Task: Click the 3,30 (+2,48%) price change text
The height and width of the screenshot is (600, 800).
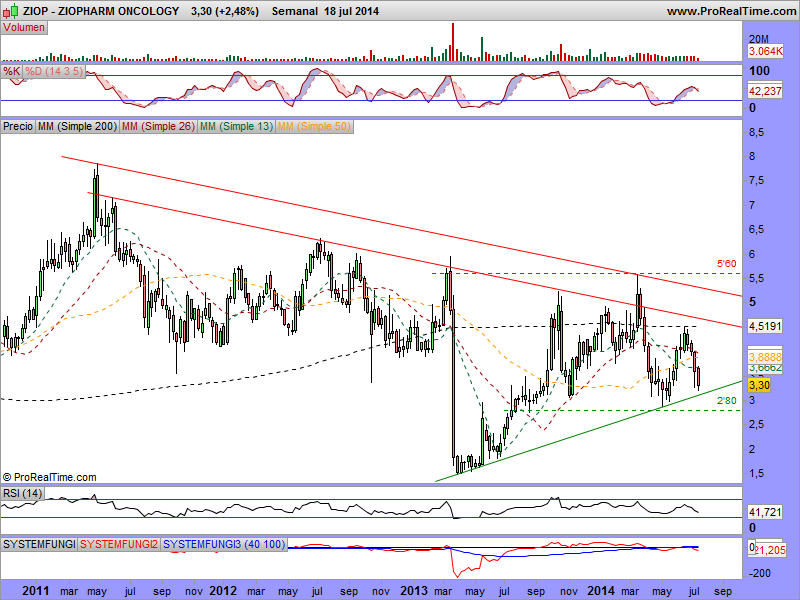Action: pos(224,11)
